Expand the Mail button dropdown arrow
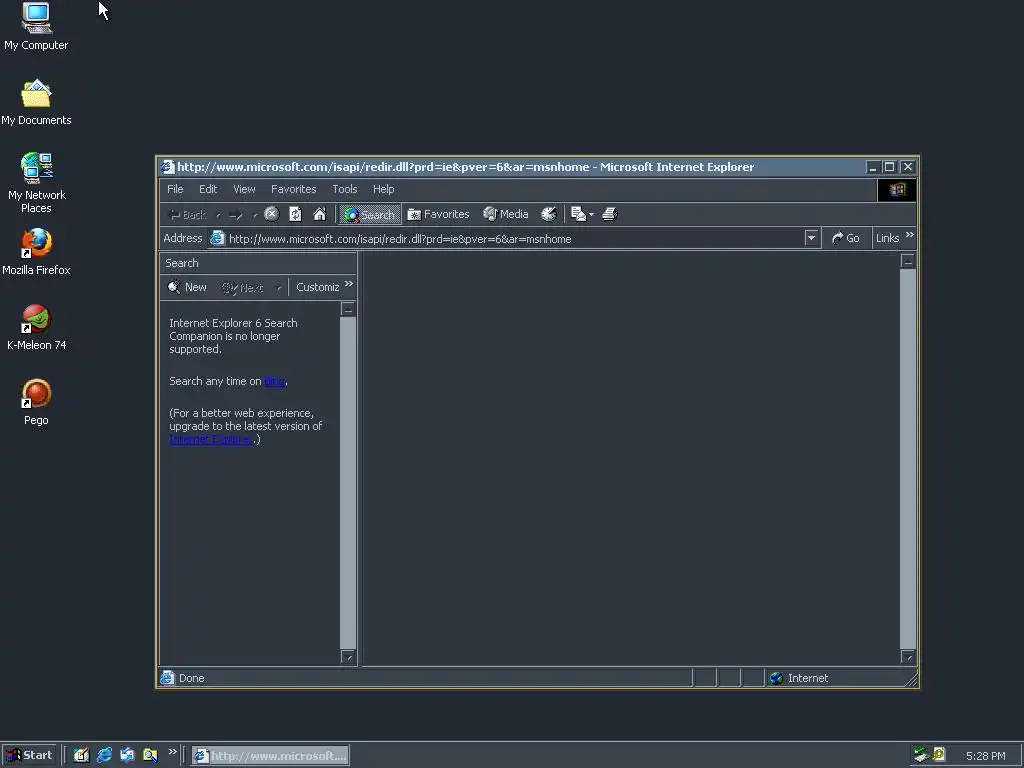This screenshot has width=1024, height=768. [592, 214]
